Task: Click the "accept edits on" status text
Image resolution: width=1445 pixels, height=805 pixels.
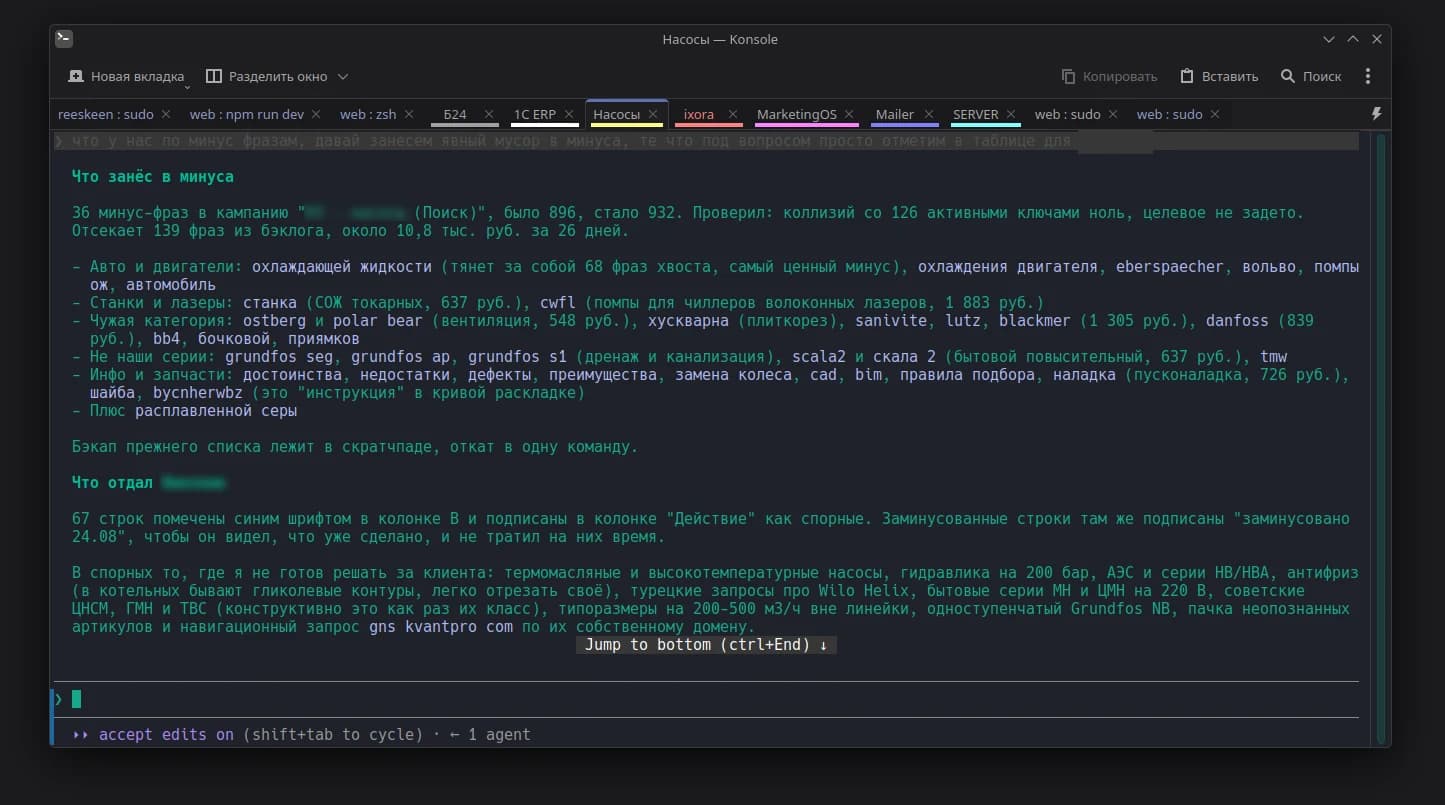Action: pos(166,734)
